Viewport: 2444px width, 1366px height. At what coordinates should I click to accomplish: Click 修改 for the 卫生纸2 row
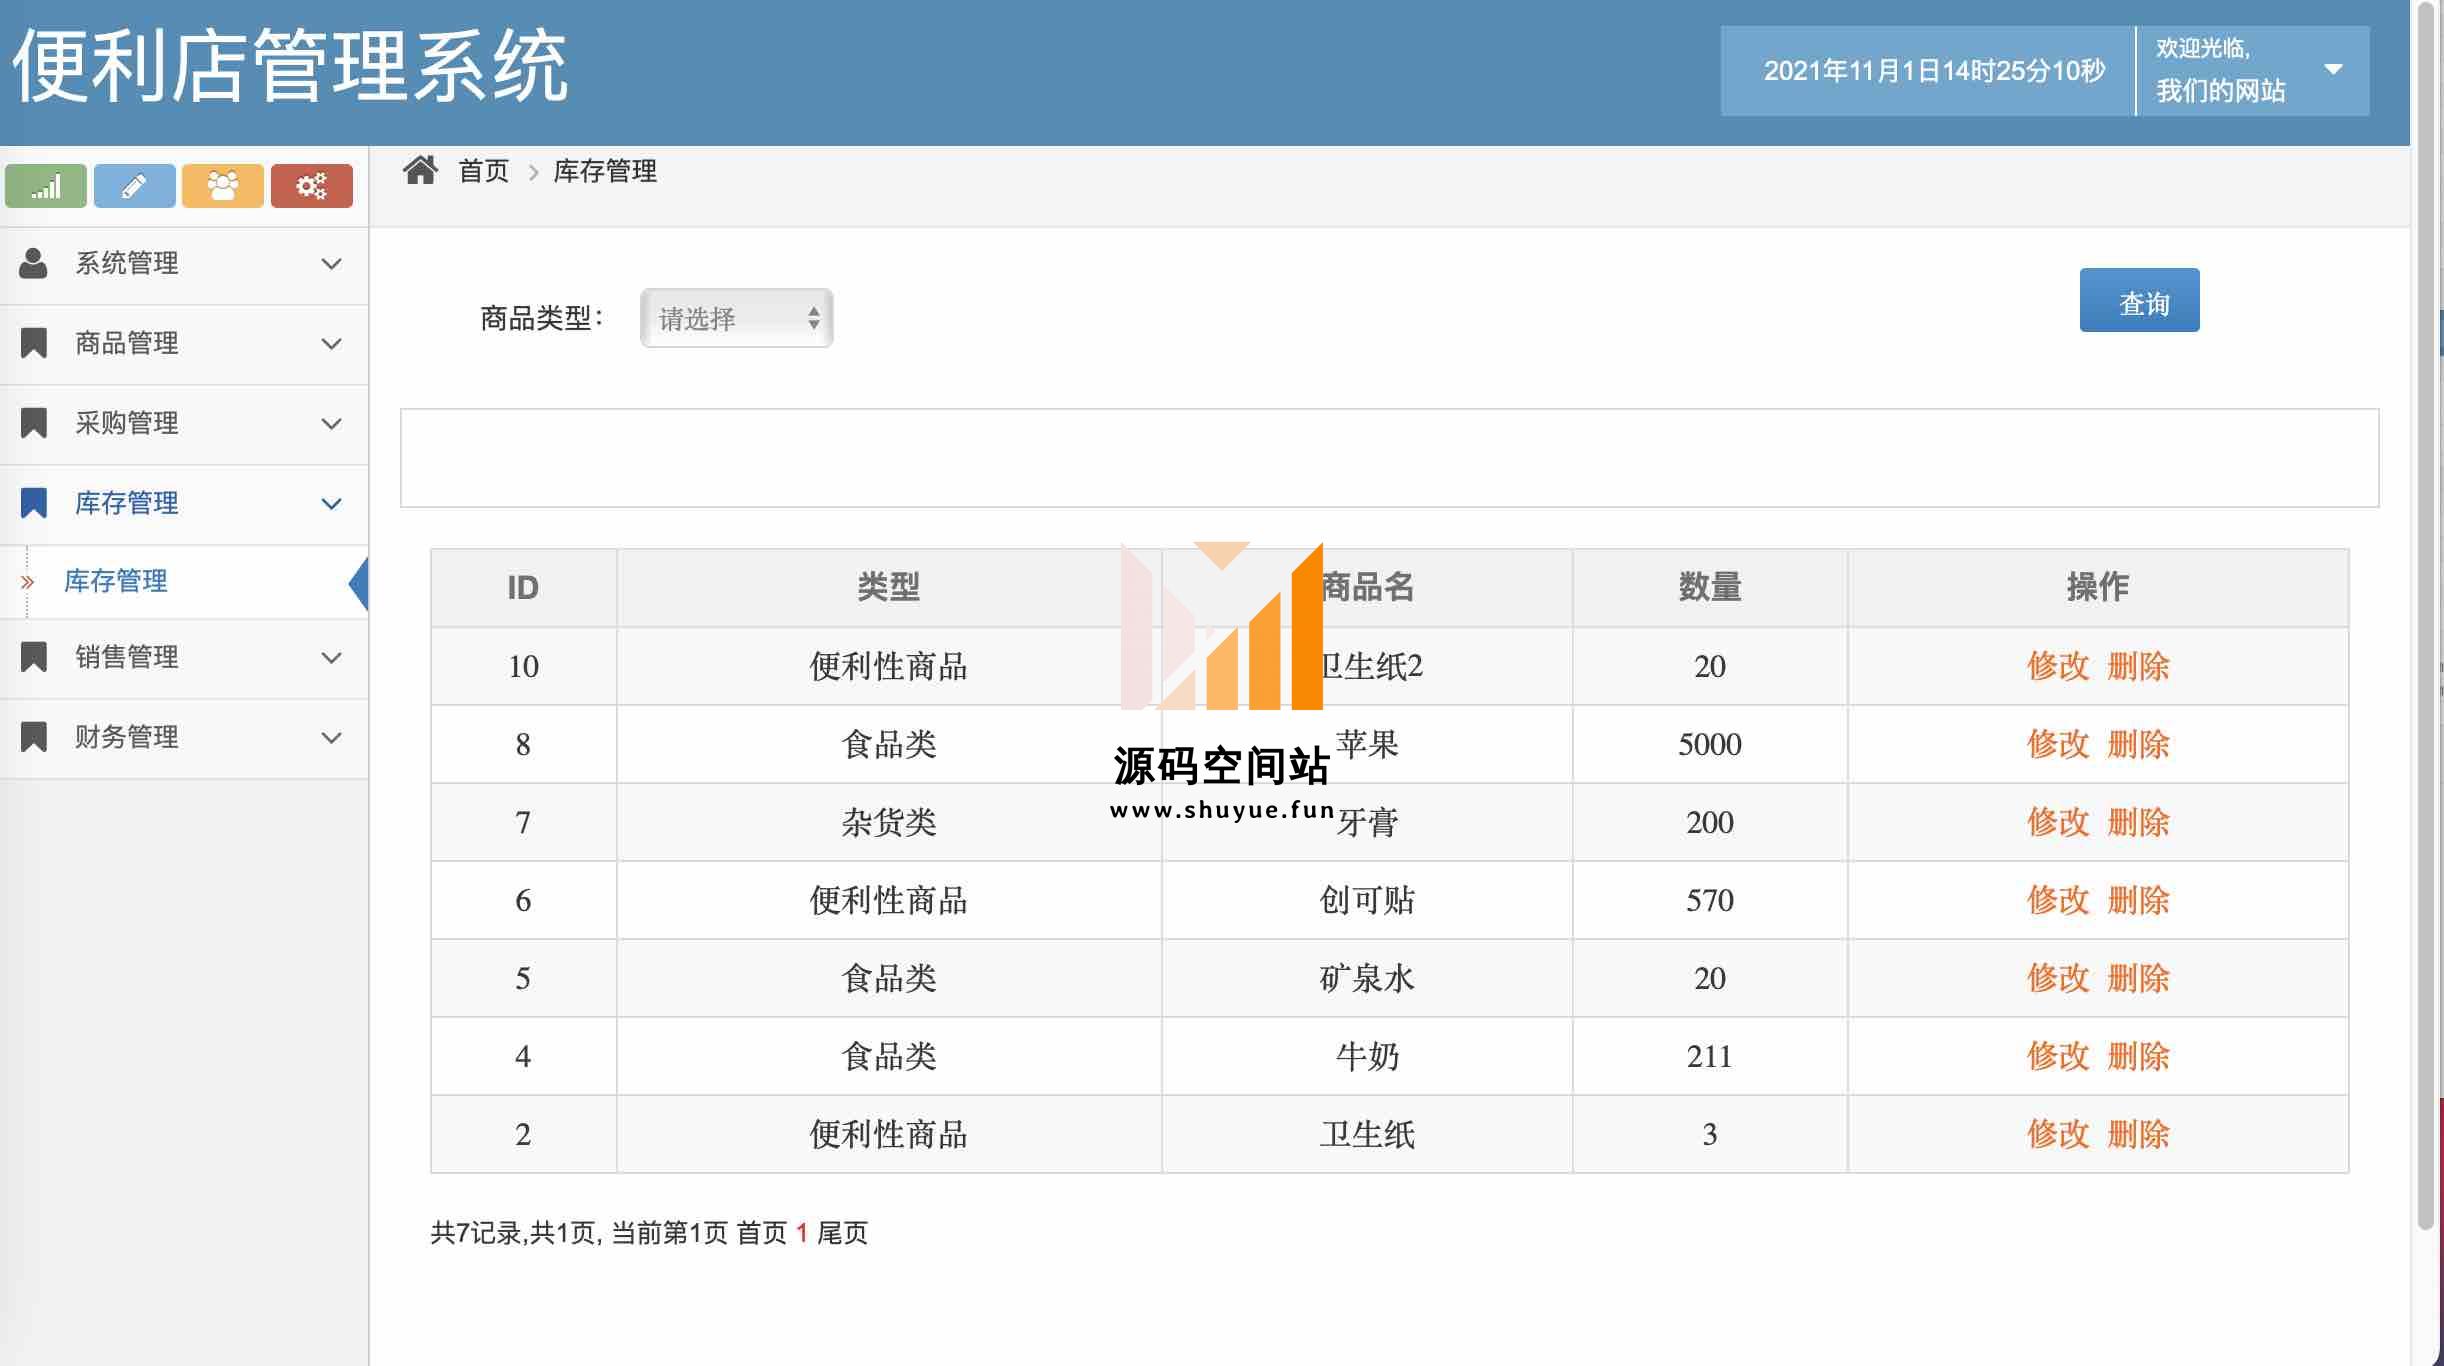(2058, 666)
